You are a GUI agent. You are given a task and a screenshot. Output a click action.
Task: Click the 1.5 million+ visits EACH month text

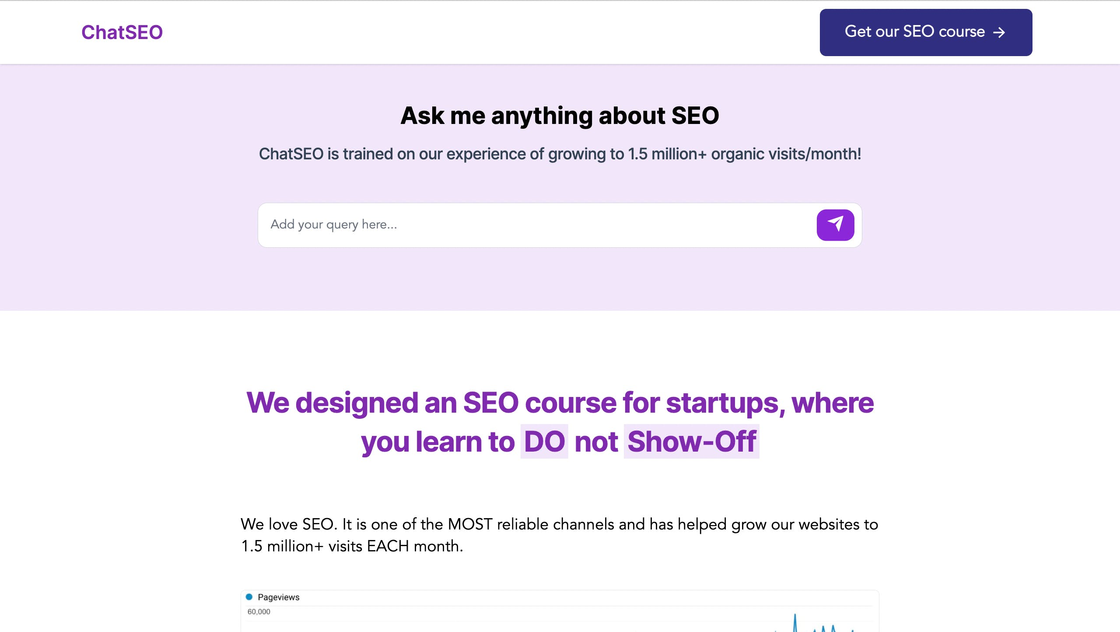pyautogui.click(x=352, y=547)
